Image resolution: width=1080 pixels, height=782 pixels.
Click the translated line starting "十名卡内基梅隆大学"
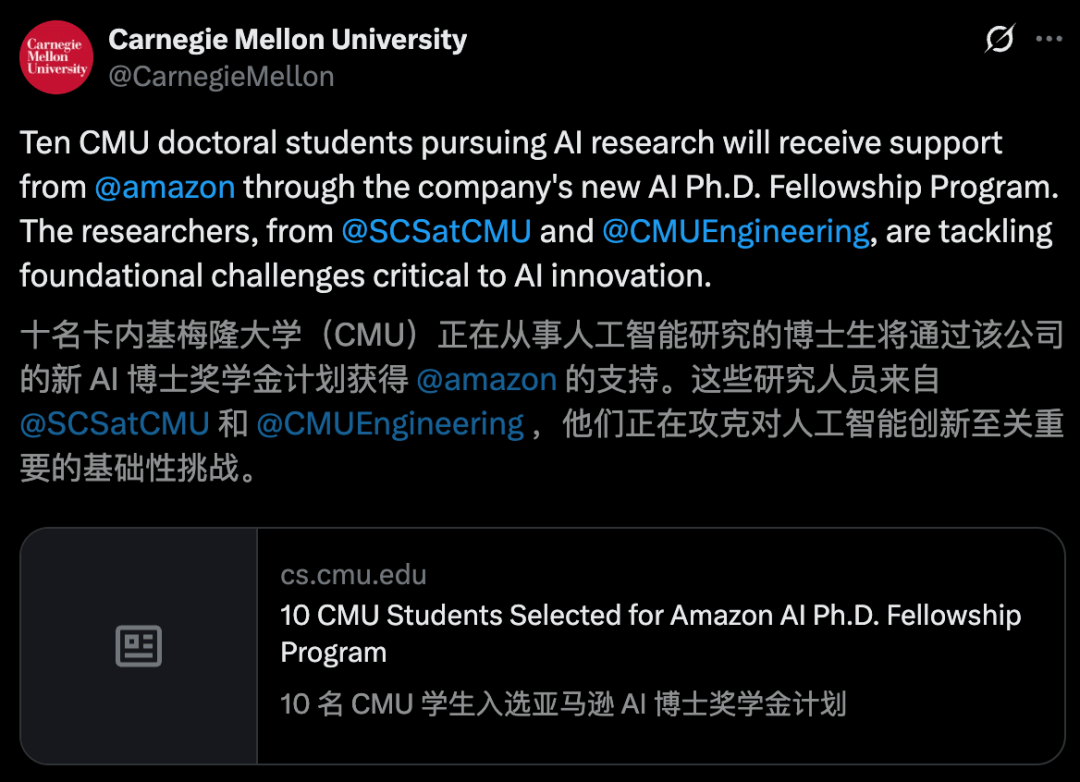coord(540,335)
